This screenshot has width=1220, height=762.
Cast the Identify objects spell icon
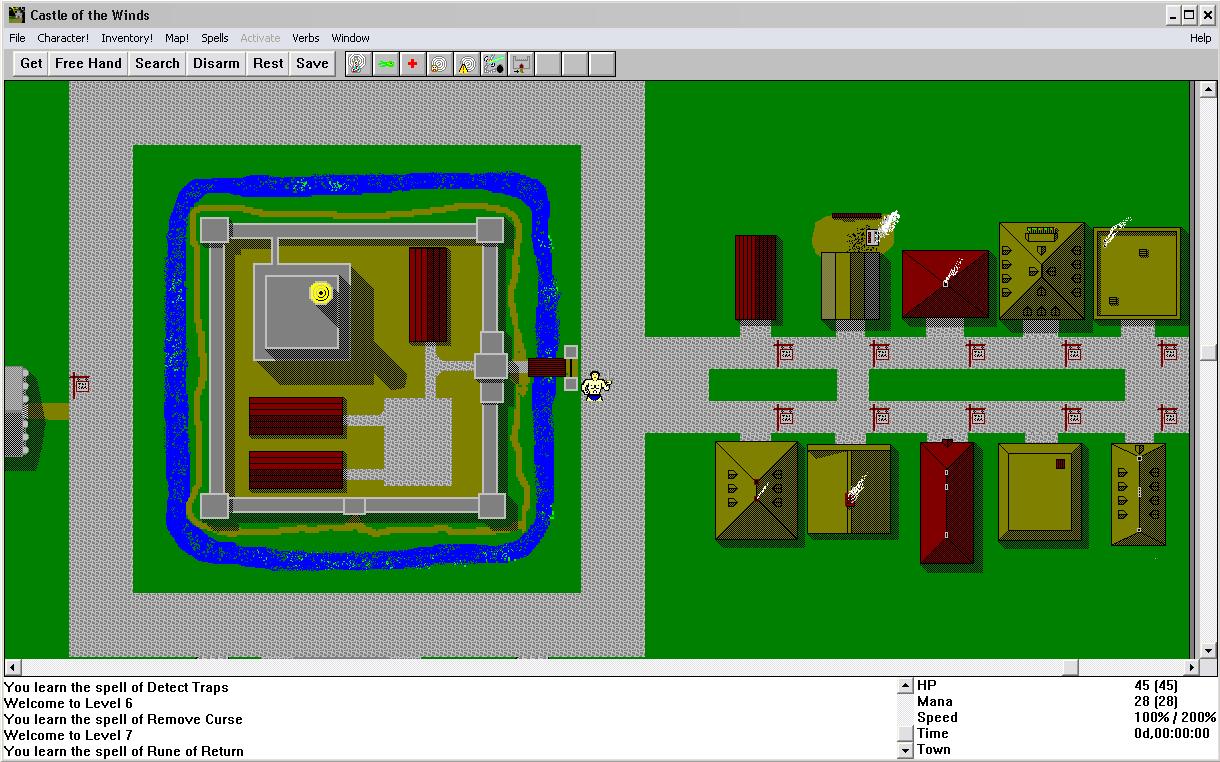click(x=493, y=63)
